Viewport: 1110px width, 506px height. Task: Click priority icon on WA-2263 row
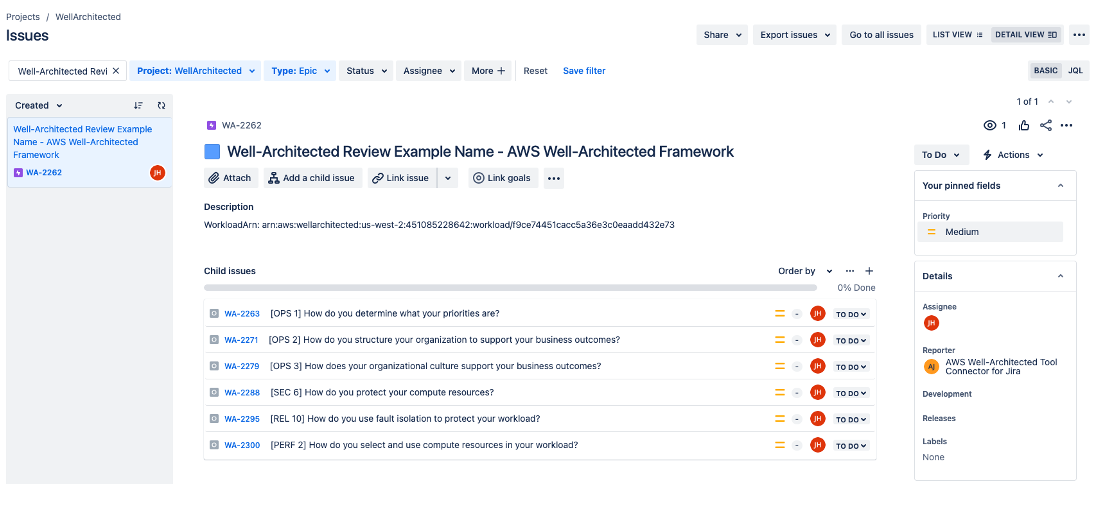click(779, 314)
